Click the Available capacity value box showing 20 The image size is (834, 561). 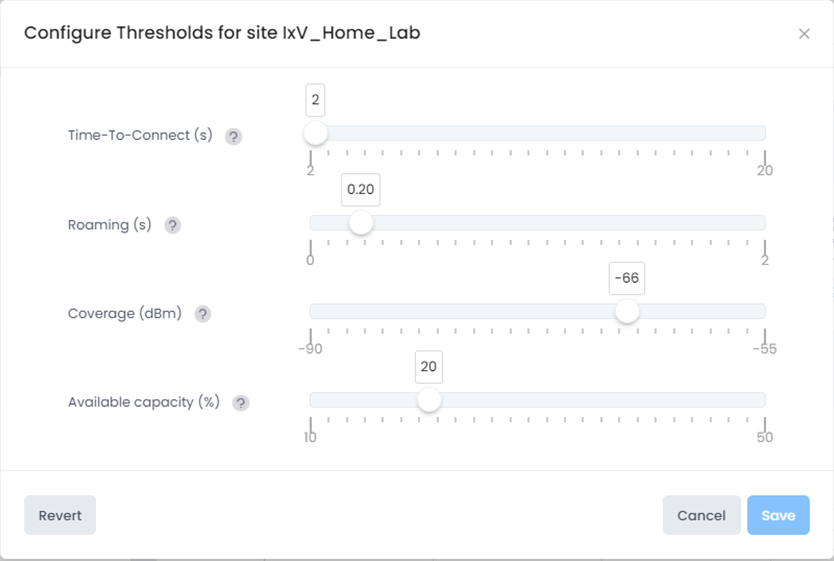[429, 367]
